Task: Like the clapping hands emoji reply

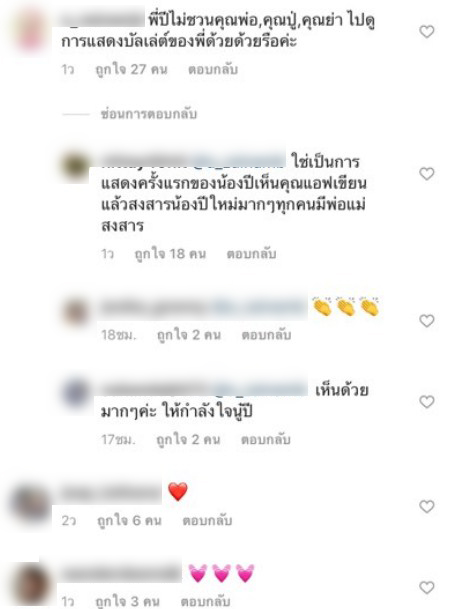Action: [426, 321]
